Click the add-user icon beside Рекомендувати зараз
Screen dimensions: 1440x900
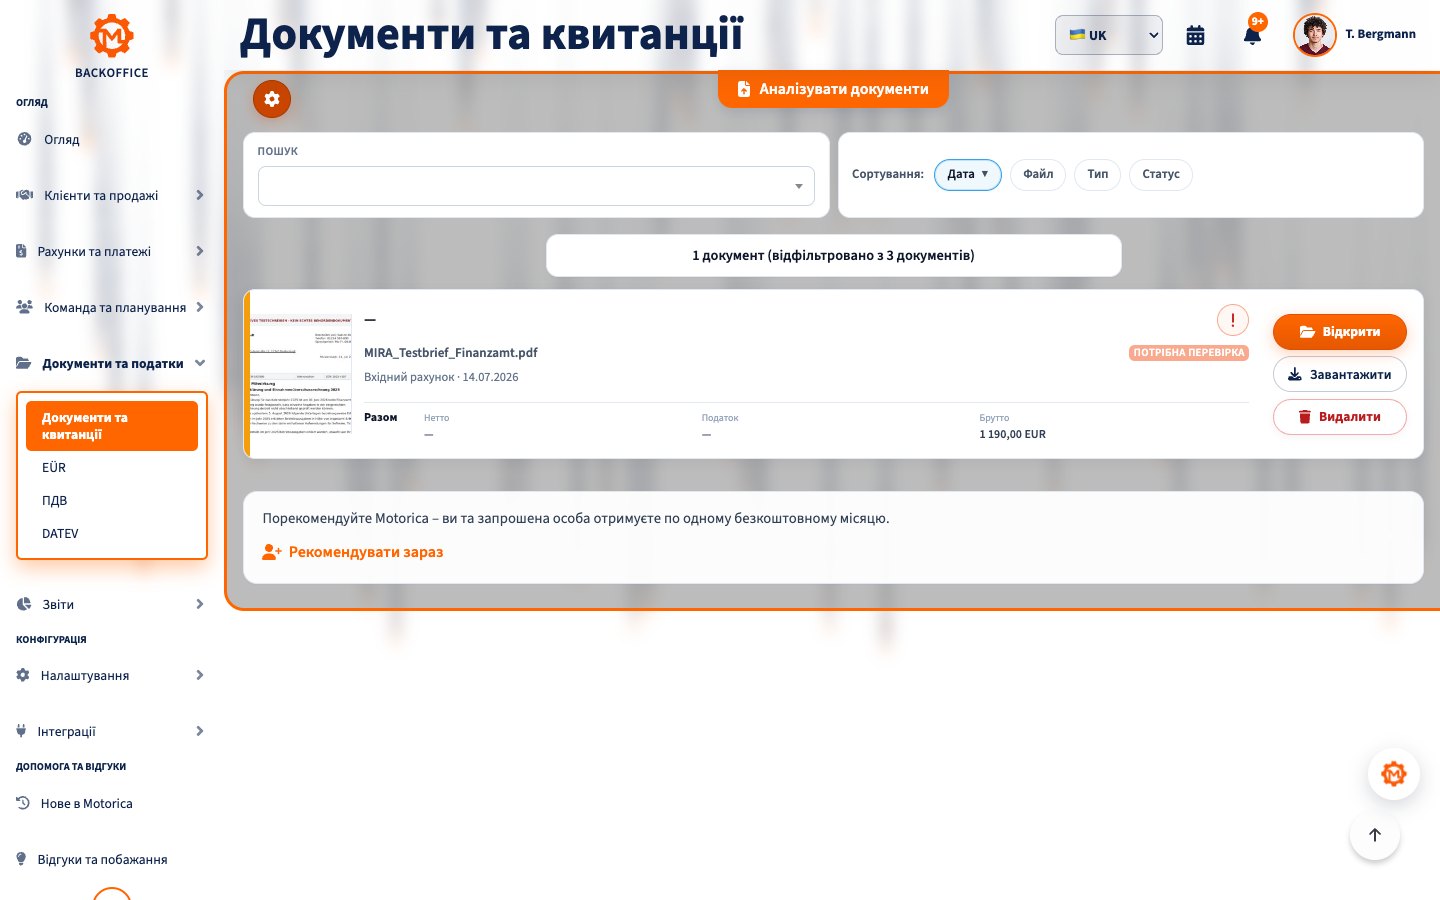coord(272,552)
